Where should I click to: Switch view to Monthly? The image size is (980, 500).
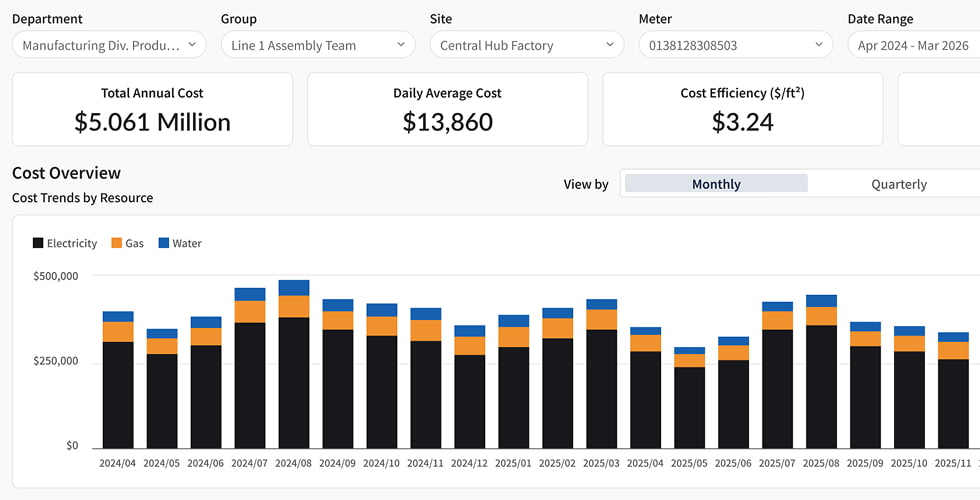[716, 184]
